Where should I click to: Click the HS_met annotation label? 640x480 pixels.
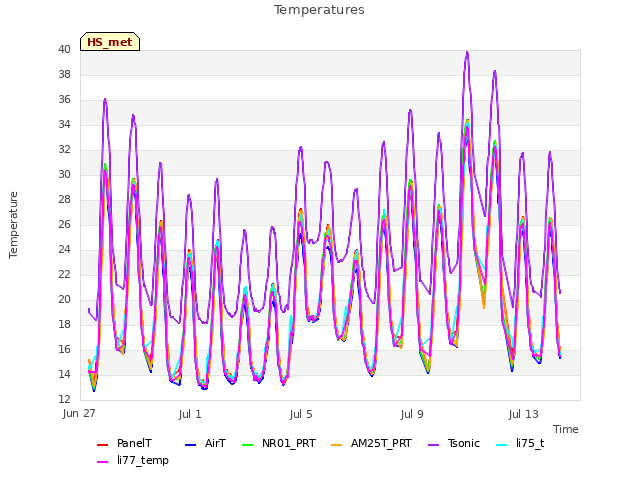[110, 42]
